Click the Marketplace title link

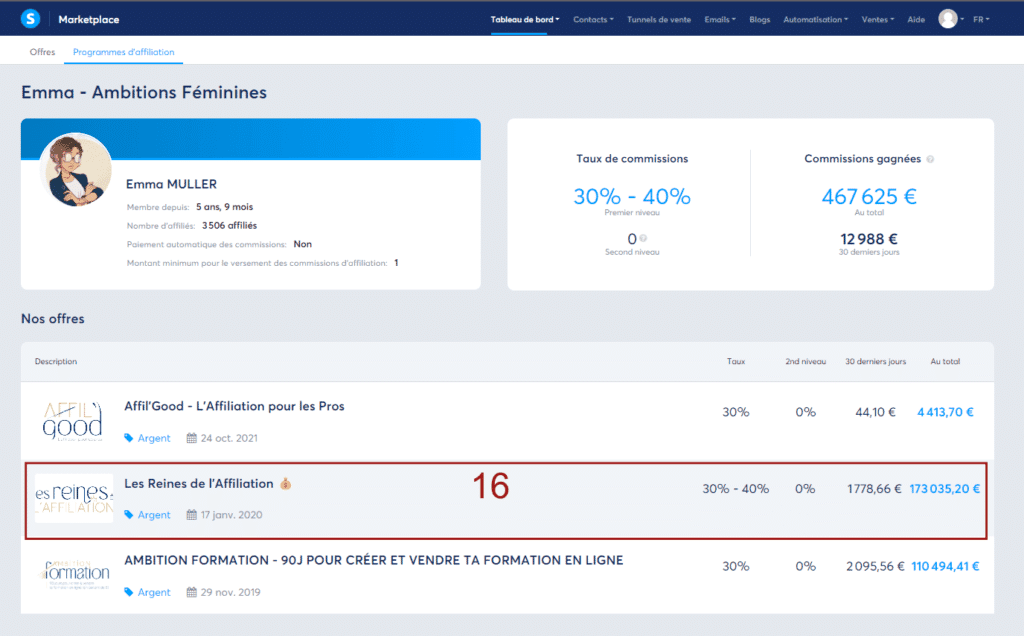tap(89, 20)
